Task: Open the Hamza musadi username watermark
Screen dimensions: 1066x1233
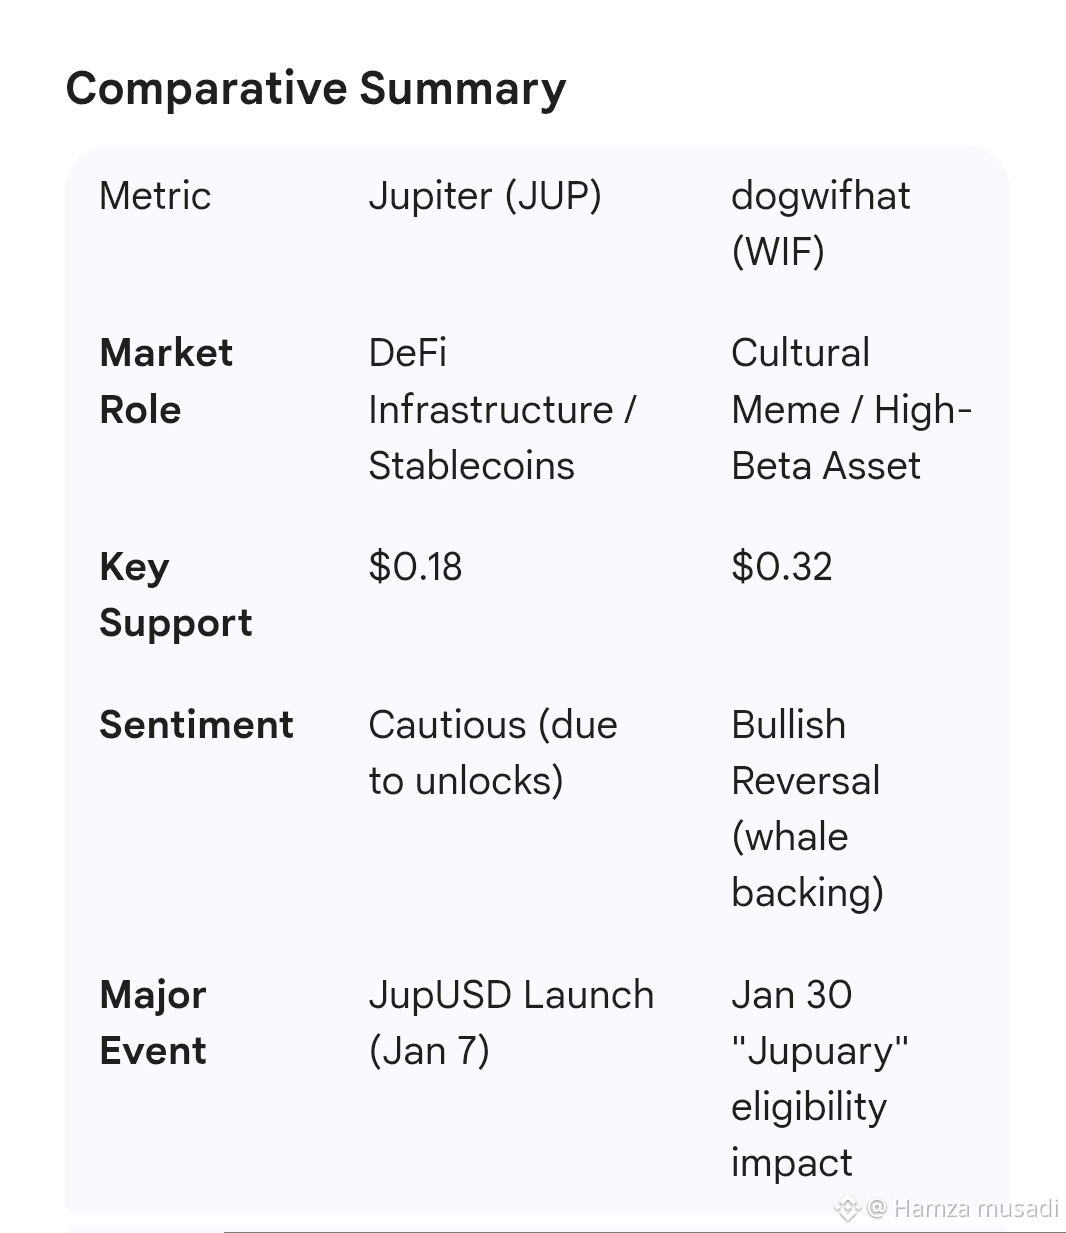Action: 975,1208
